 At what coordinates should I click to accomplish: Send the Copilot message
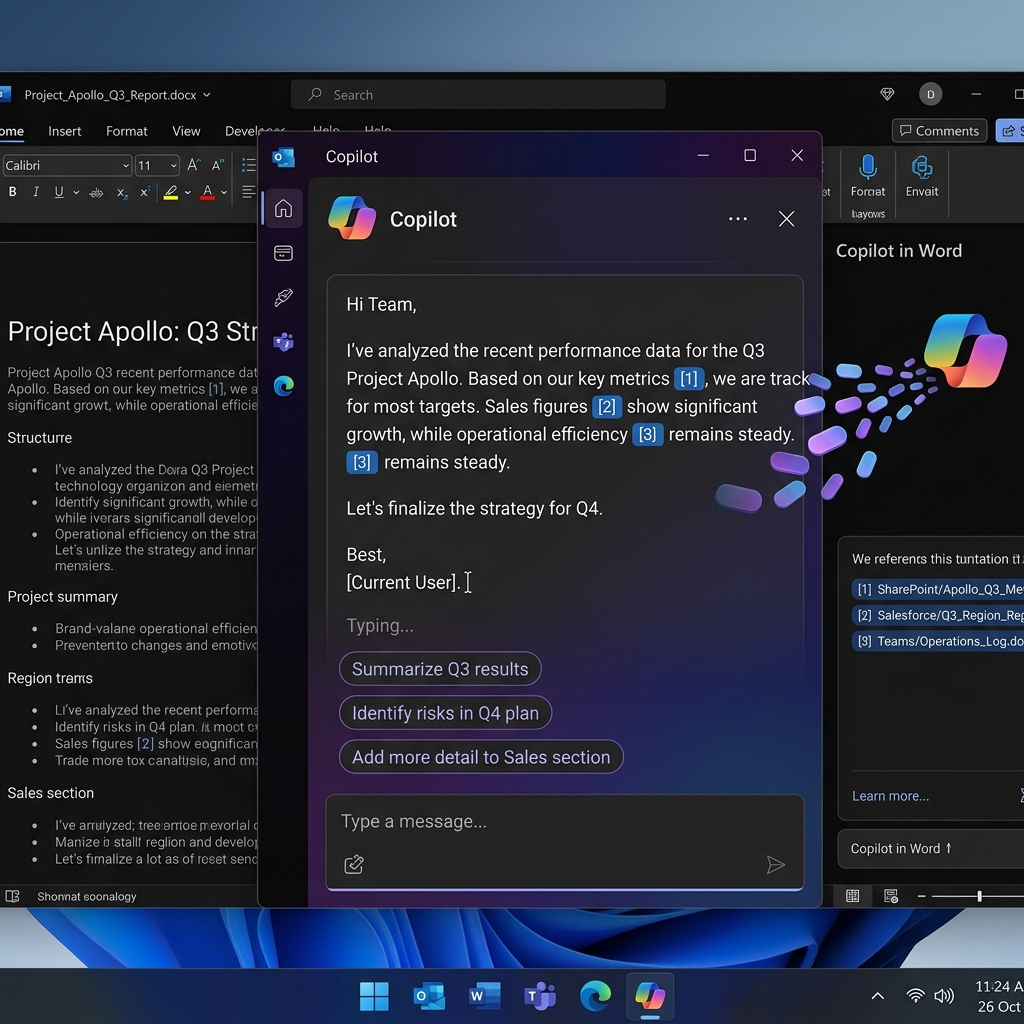(x=775, y=865)
